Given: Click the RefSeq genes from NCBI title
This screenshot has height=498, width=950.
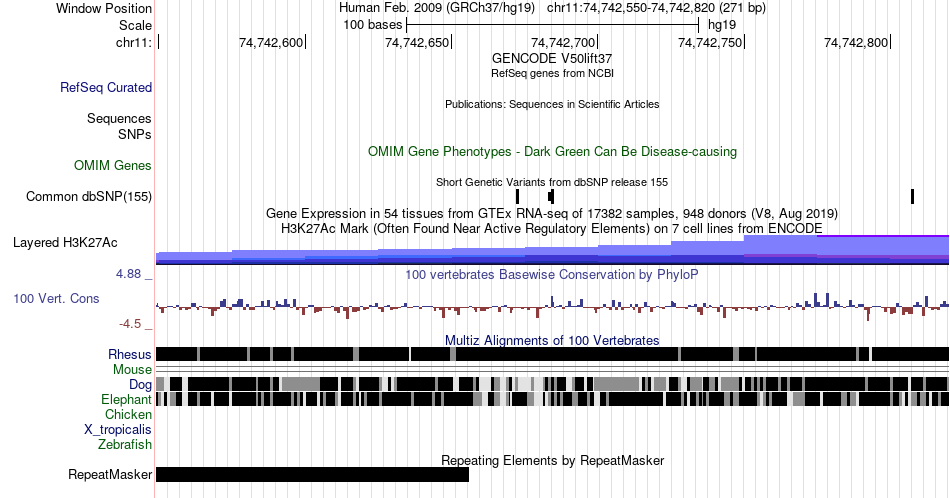Looking at the screenshot, I should coord(552,73).
